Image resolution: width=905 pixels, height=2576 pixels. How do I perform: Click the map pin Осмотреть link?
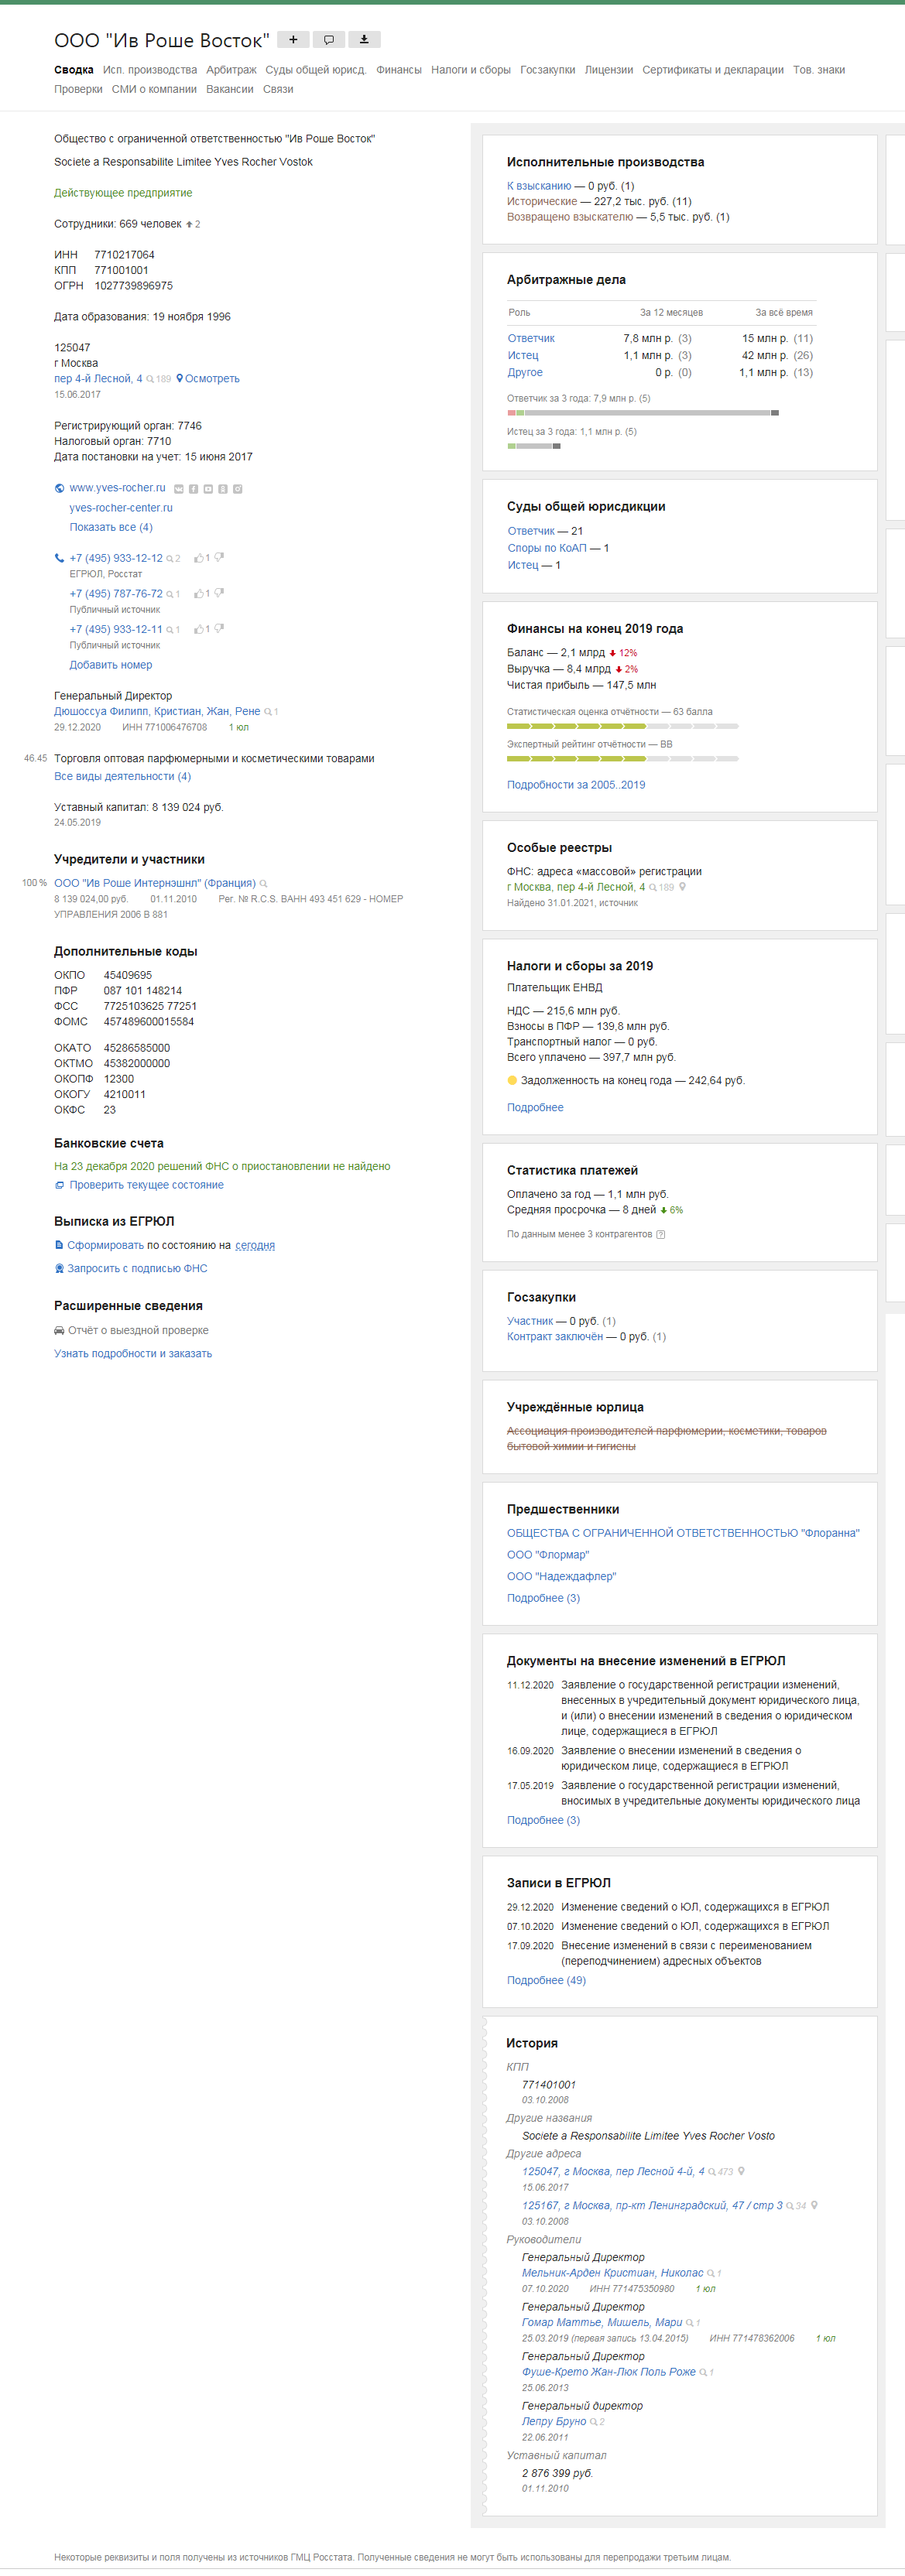tap(208, 379)
